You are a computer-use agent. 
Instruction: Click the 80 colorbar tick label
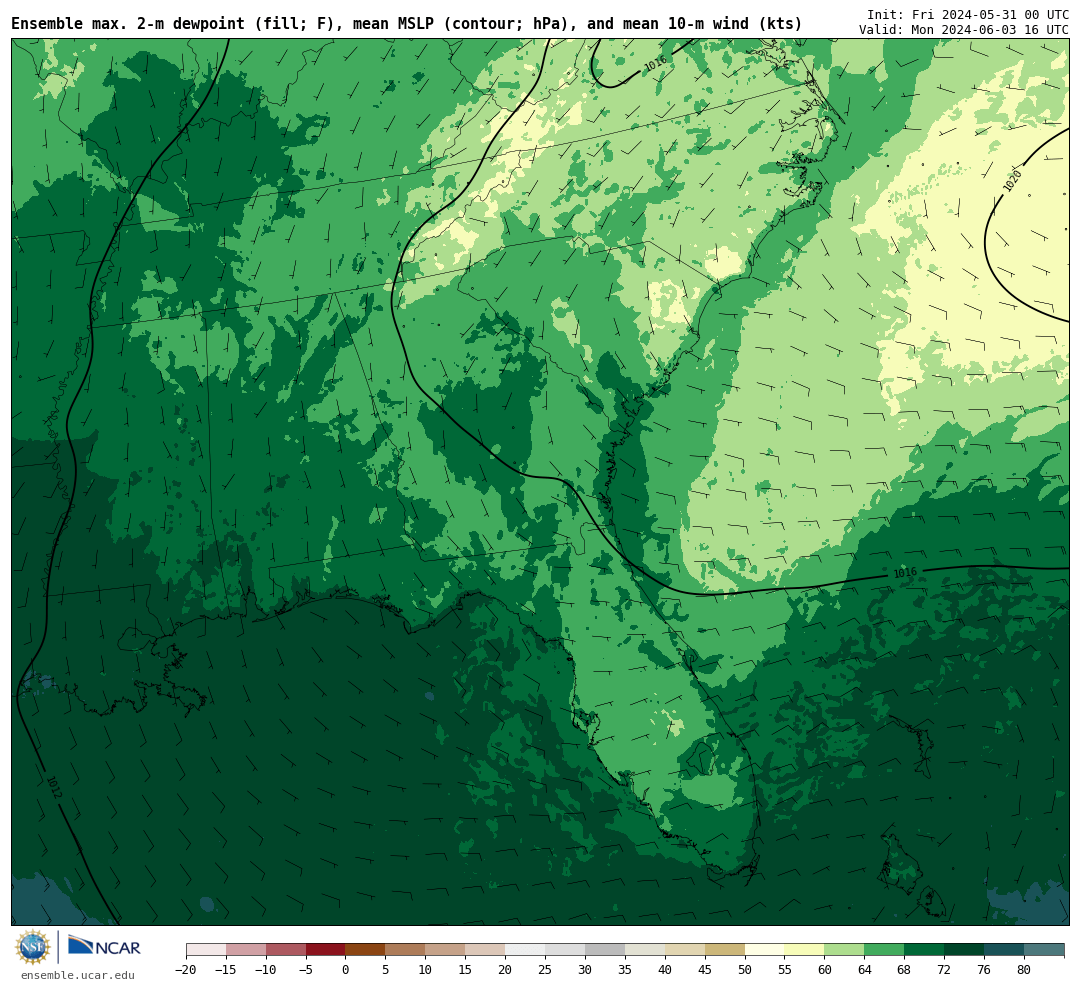1025,970
